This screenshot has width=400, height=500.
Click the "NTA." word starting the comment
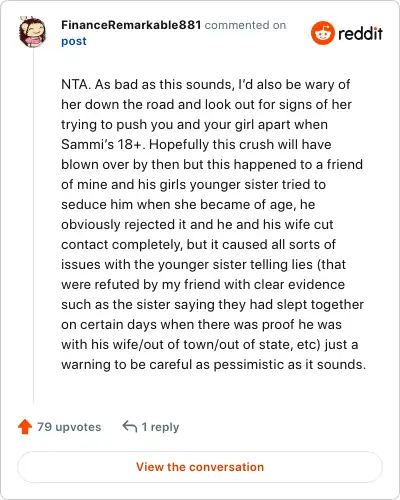76,84
